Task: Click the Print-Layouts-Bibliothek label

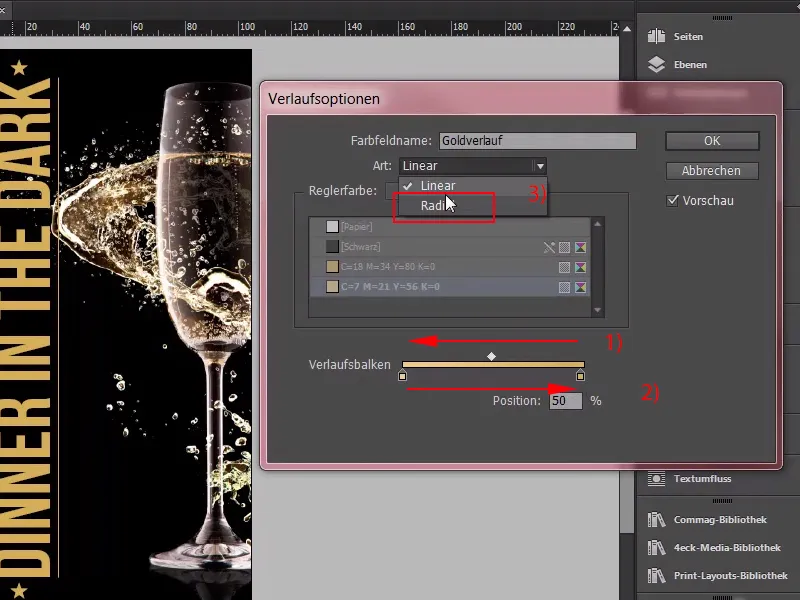Action: pyautogui.click(x=731, y=576)
